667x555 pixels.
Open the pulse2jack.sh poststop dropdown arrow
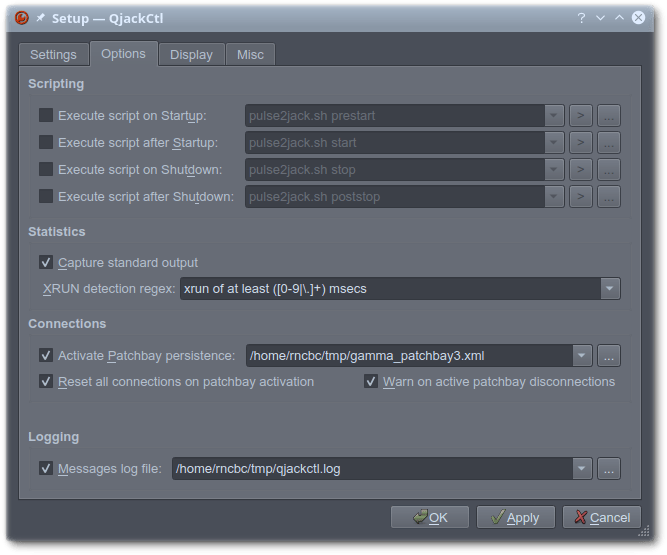click(x=554, y=196)
